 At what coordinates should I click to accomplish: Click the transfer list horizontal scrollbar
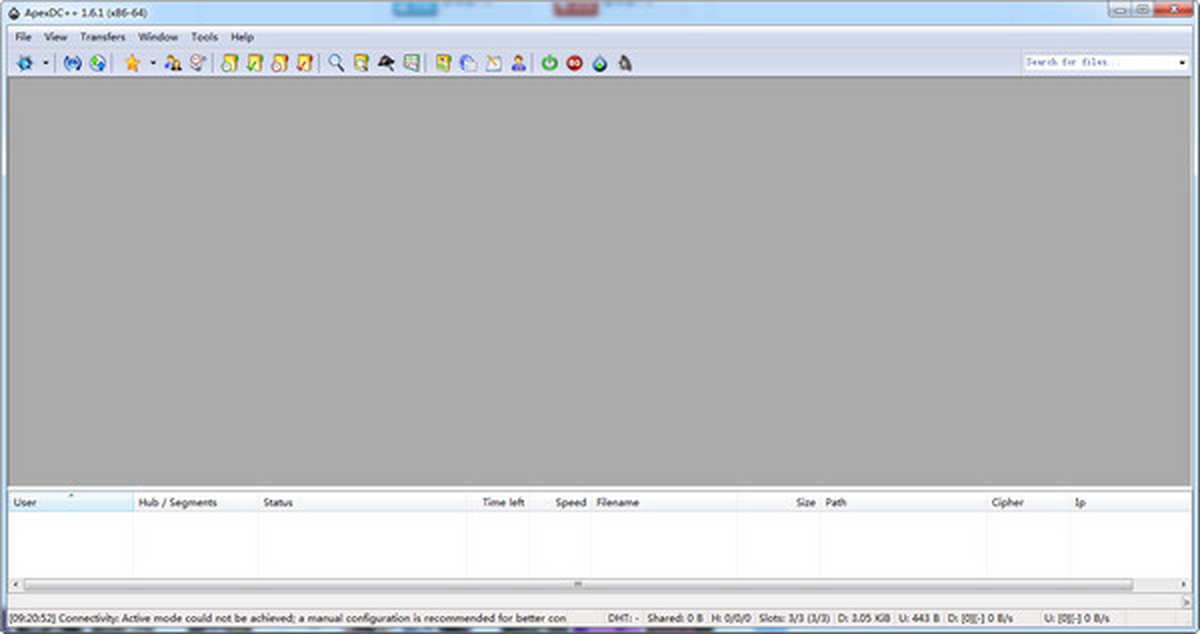click(x=577, y=584)
